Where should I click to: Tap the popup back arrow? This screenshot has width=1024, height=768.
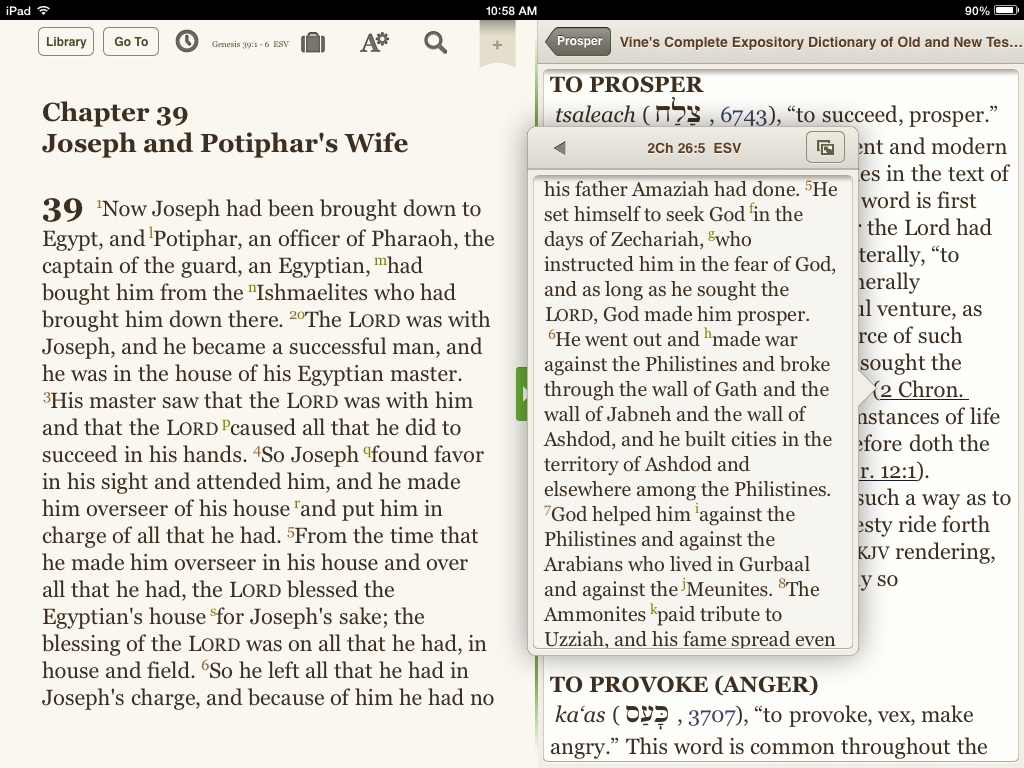click(x=559, y=148)
